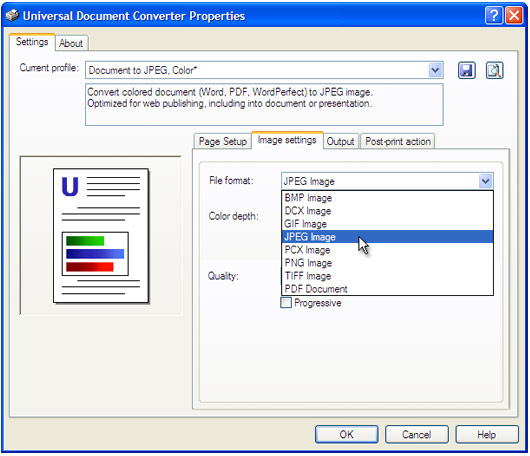Select BMP Image from the list
This screenshot has height=456, width=530.
(x=387, y=198)
